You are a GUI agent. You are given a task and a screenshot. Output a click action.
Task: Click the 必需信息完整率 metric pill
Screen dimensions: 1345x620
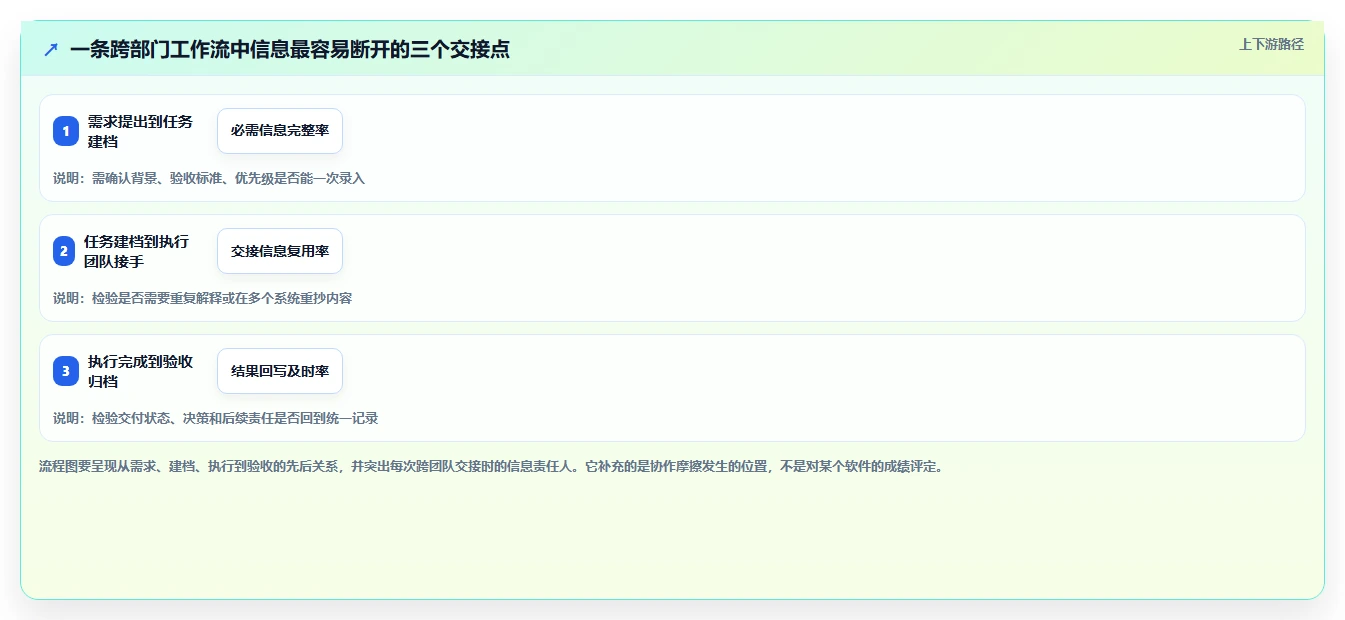coord(280,131)
